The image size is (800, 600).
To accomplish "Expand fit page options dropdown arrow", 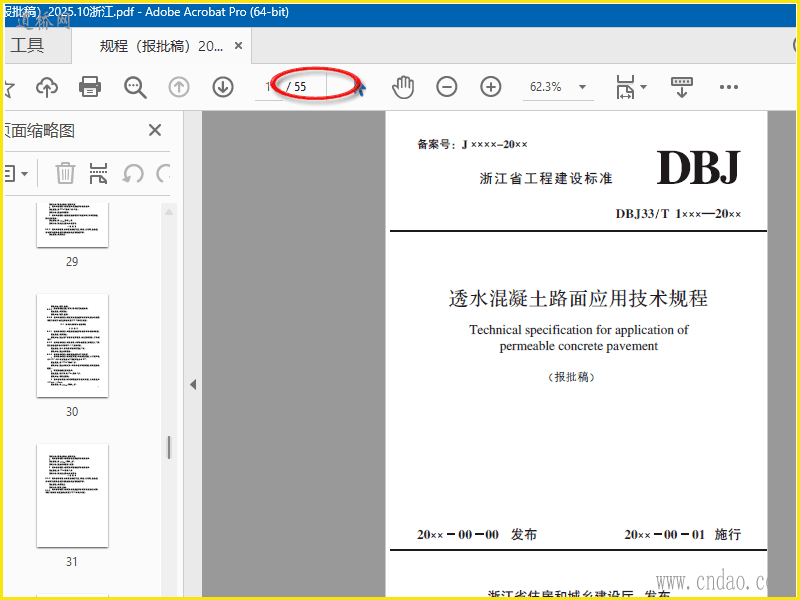I will 643,87.
